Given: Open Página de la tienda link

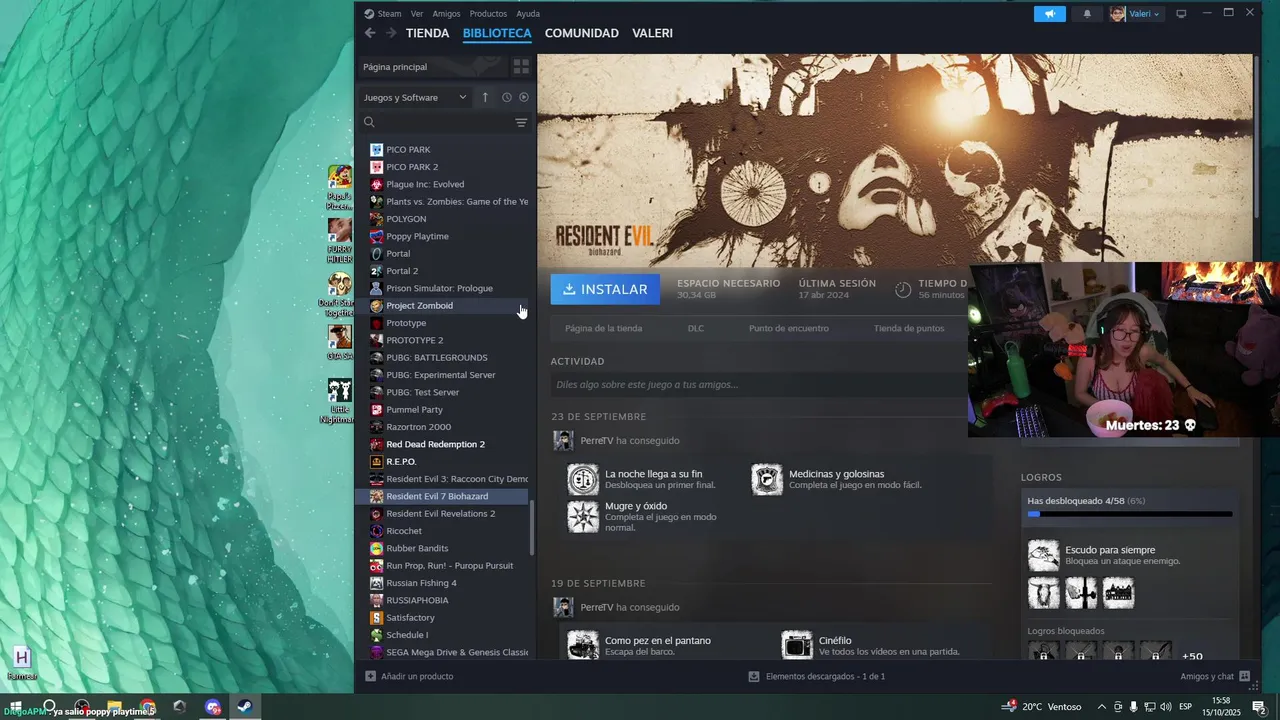Looking at the screenshot, I should tap(603, 328).
